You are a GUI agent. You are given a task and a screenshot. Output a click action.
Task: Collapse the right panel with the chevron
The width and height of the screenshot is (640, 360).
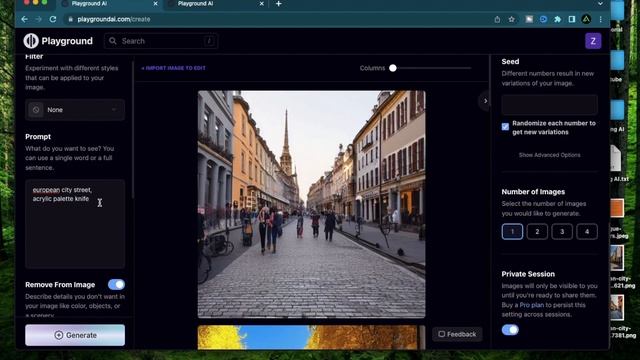(485, 101)
